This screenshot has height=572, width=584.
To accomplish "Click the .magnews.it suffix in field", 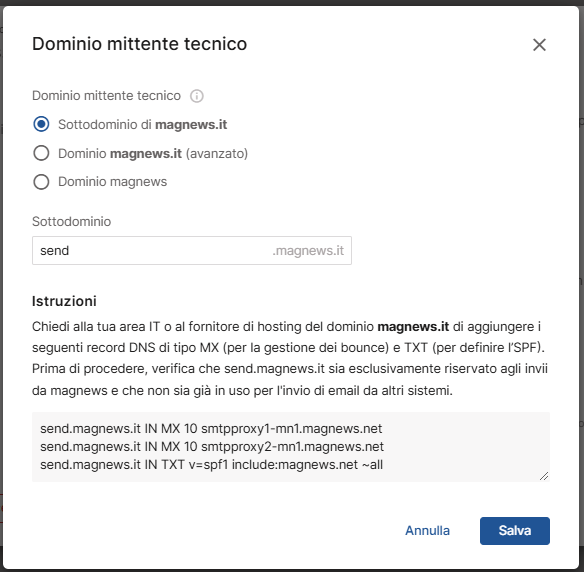I will 308,251.
